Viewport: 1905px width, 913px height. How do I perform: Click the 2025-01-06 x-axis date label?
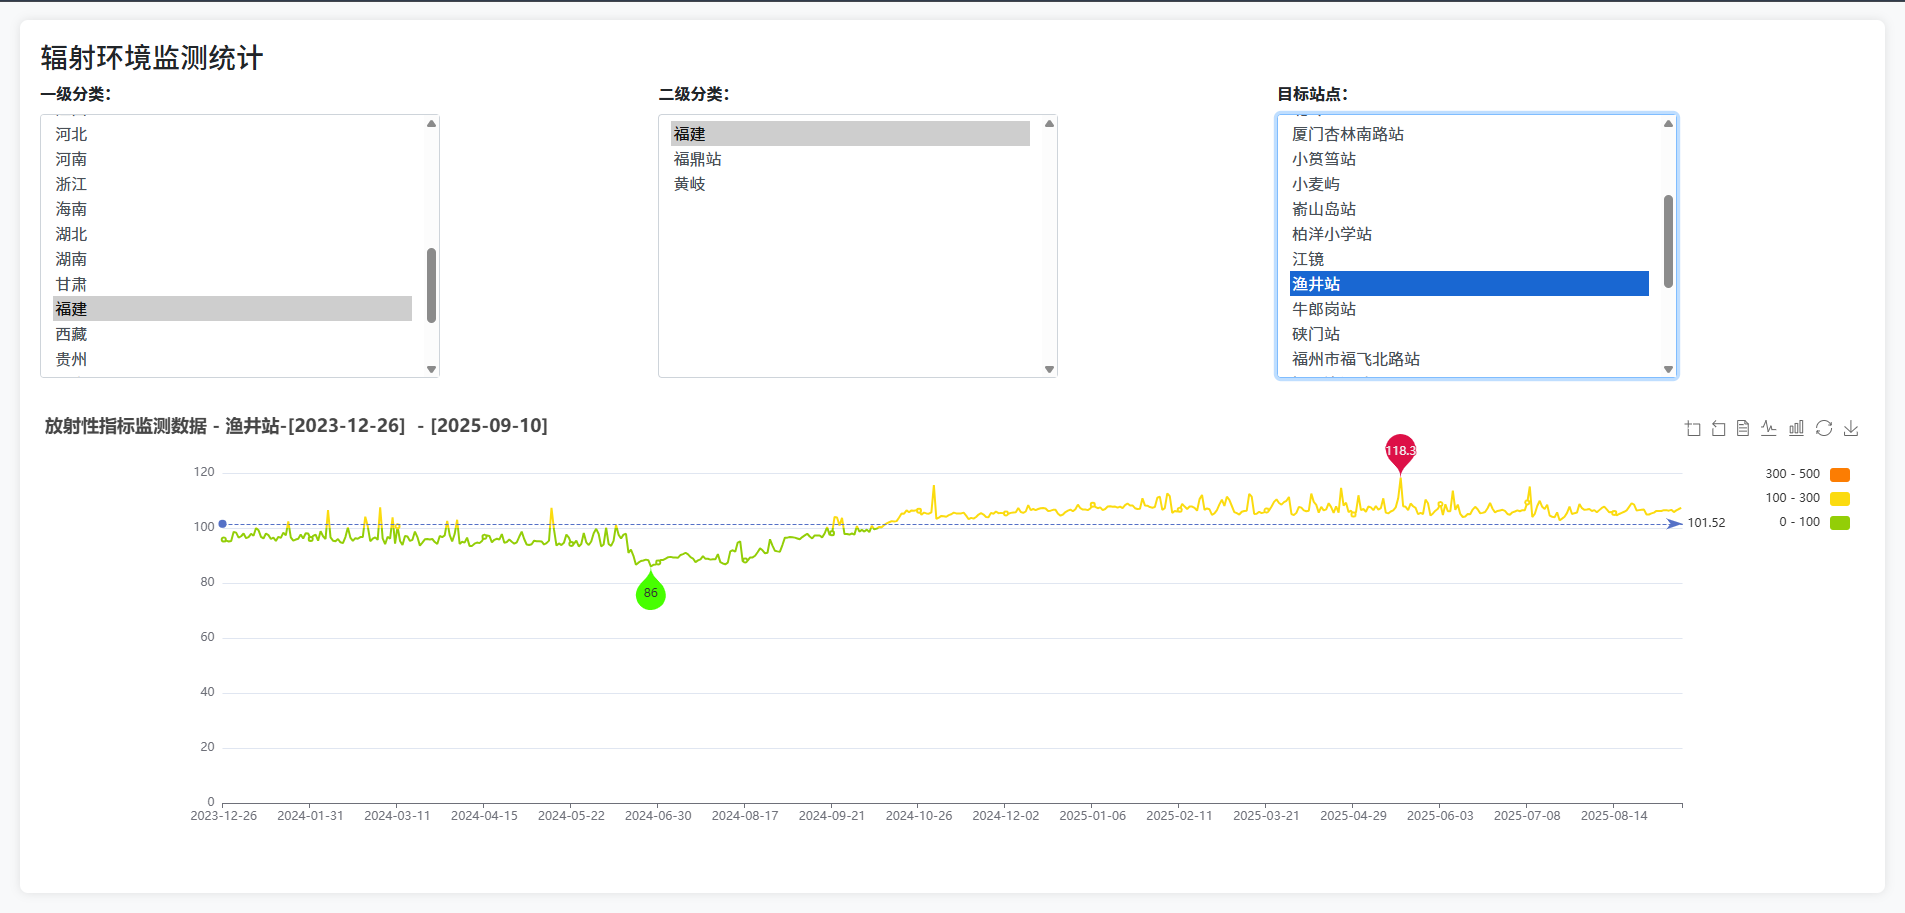pos(1092,816)
